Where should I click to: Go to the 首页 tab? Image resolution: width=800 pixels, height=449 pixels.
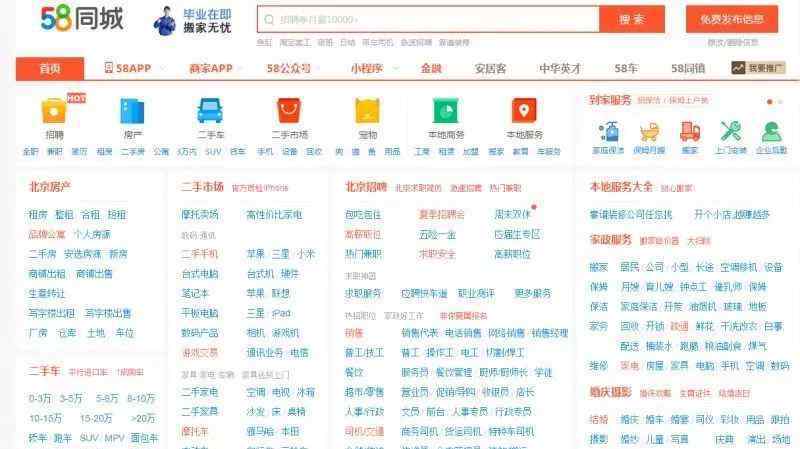[50, 68]
